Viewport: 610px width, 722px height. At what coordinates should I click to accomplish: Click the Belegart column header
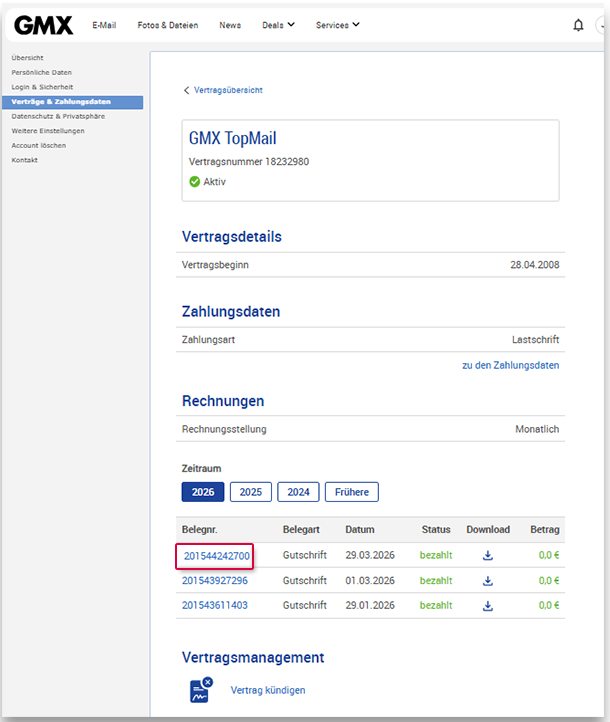(x=301, y=530)
